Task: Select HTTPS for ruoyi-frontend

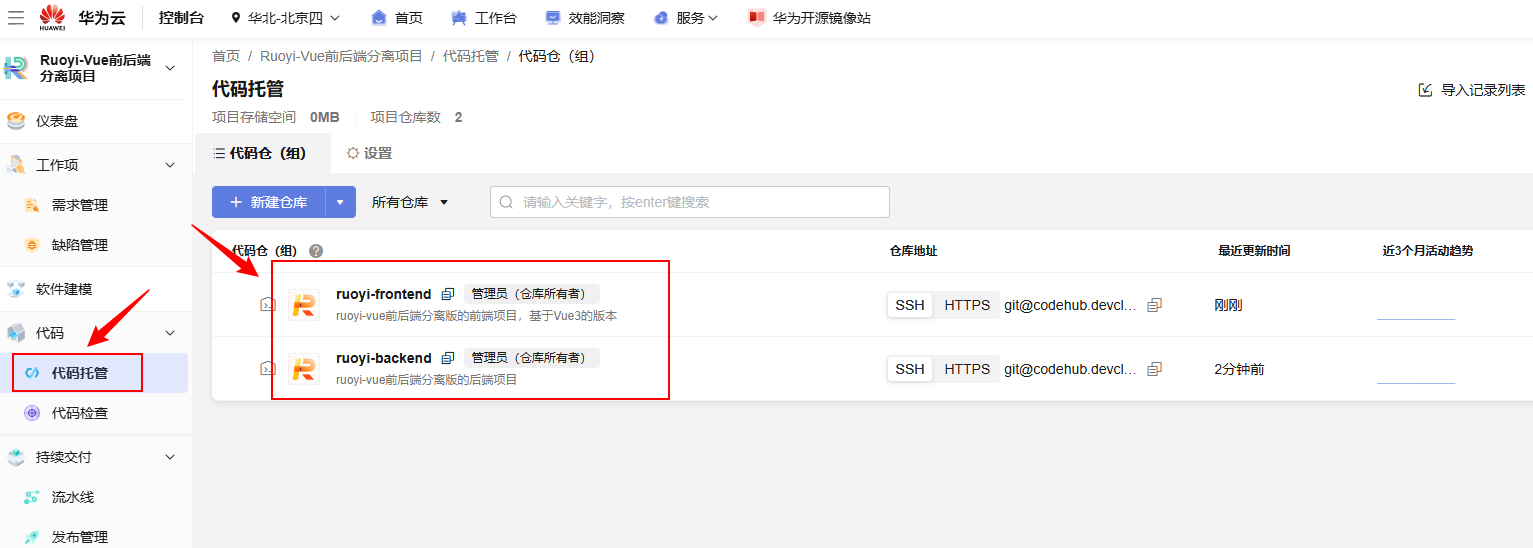Action: pyautogui.click(x=967, y=305)
